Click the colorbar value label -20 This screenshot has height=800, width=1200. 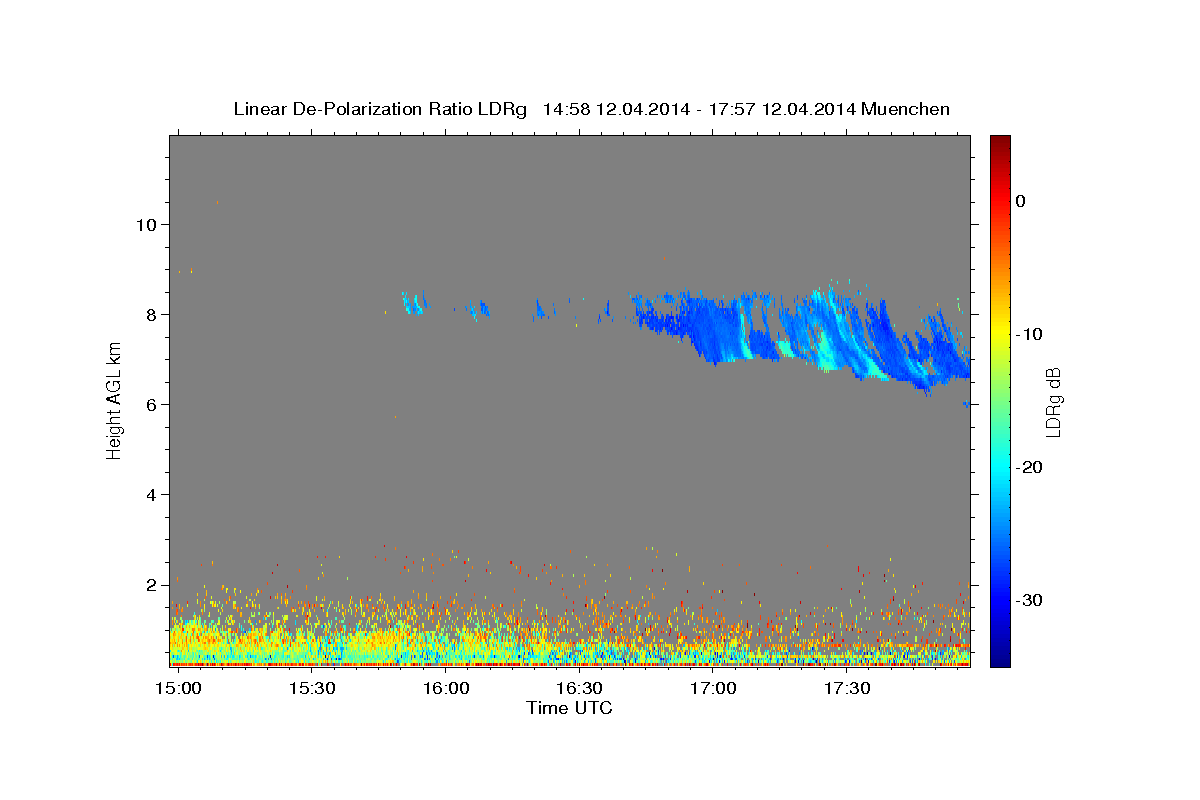(1029, 467)
